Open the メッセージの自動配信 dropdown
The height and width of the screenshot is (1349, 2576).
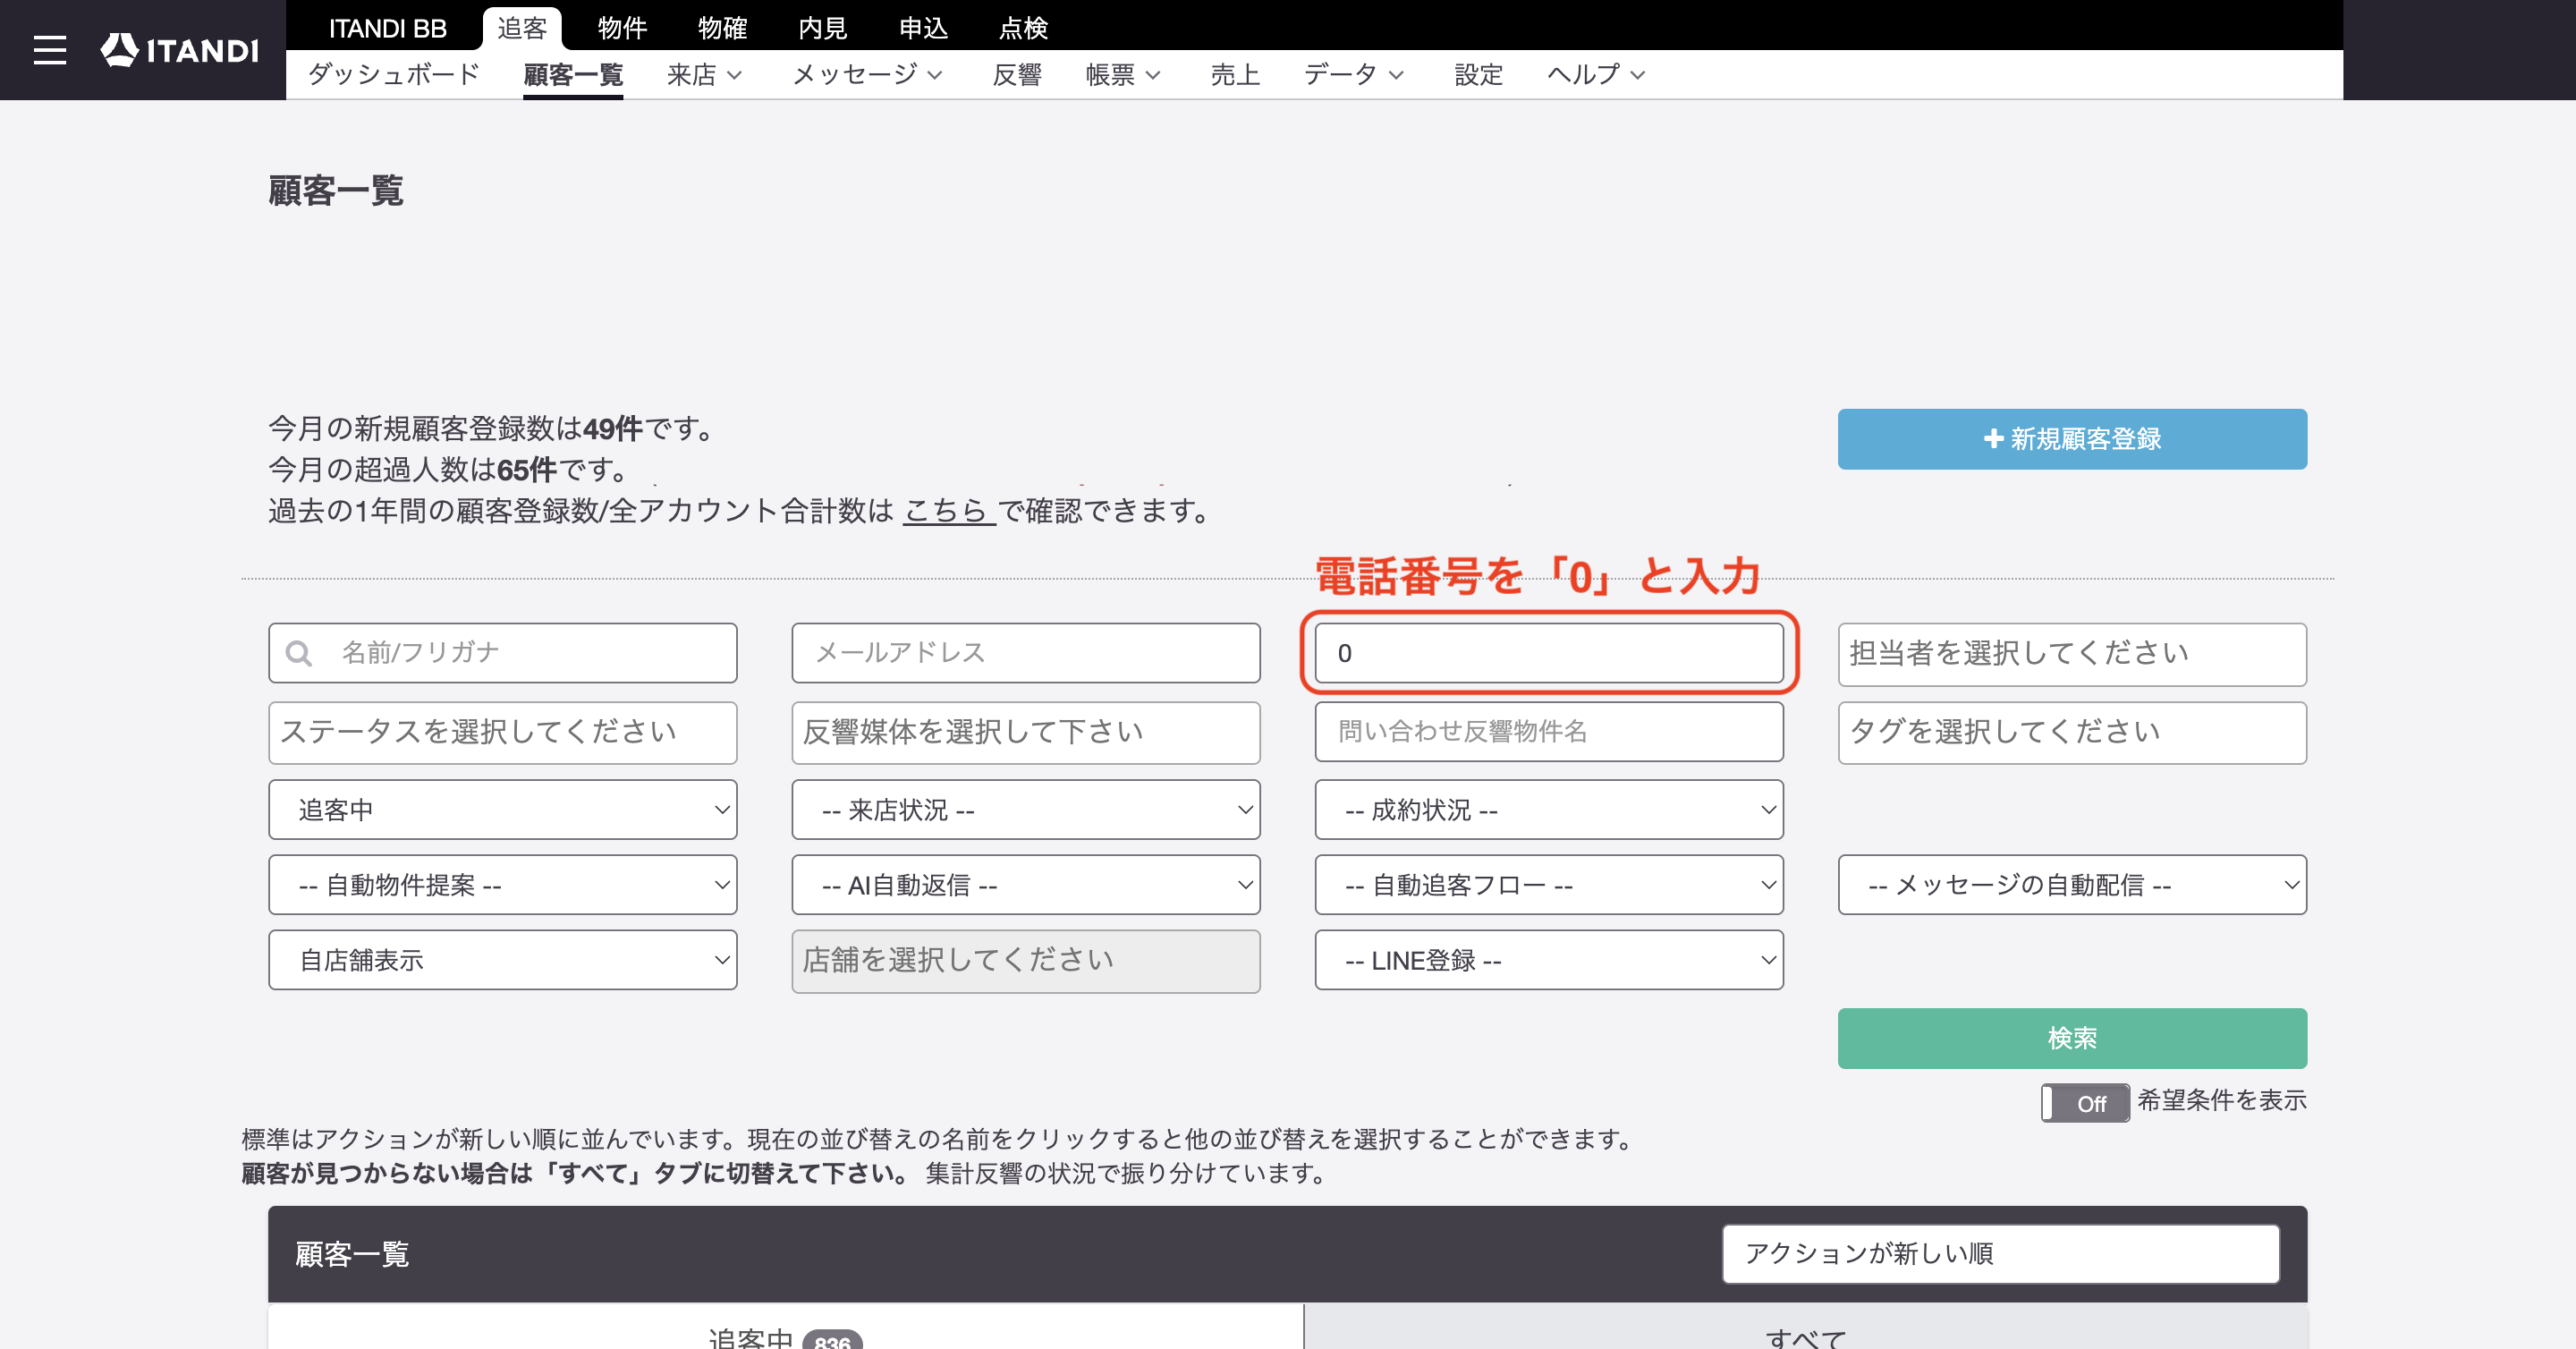(2072, 884)
